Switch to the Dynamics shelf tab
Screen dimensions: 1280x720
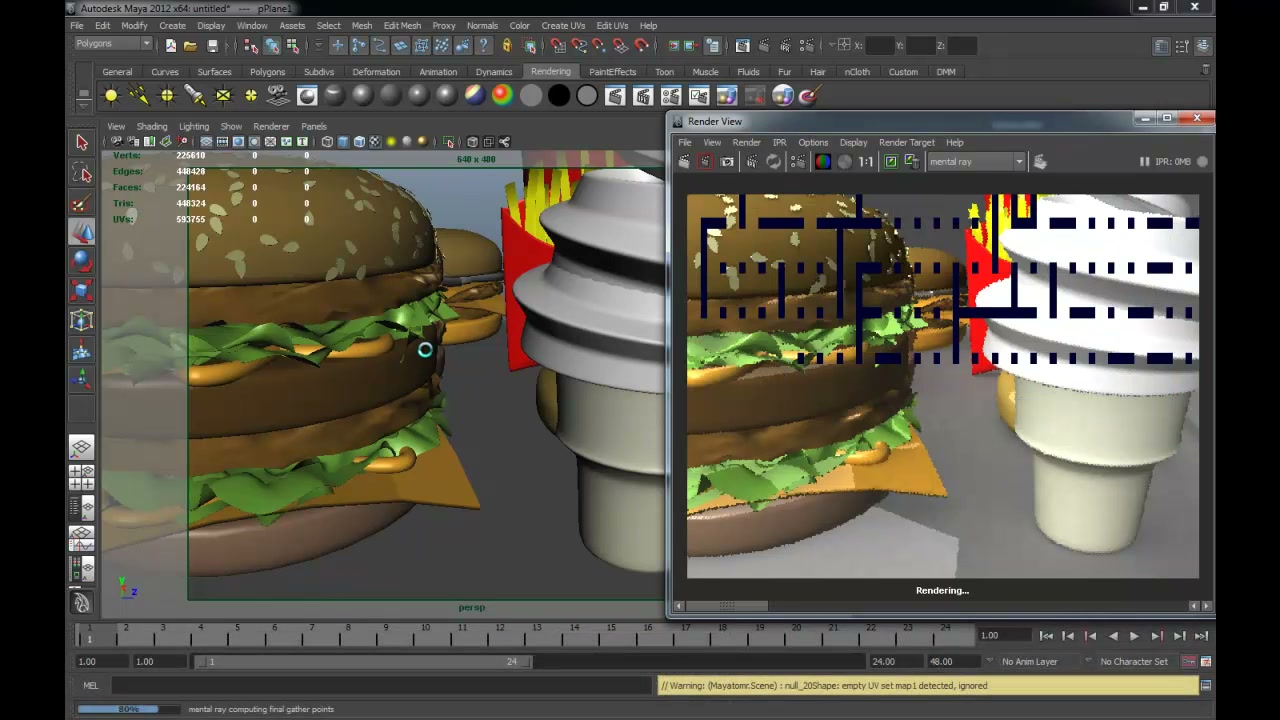494,72
